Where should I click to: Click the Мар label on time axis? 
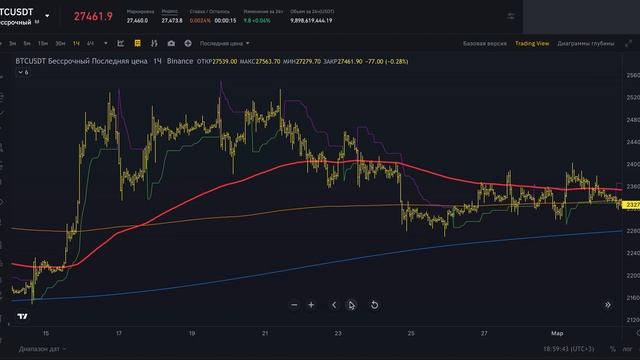557,333
